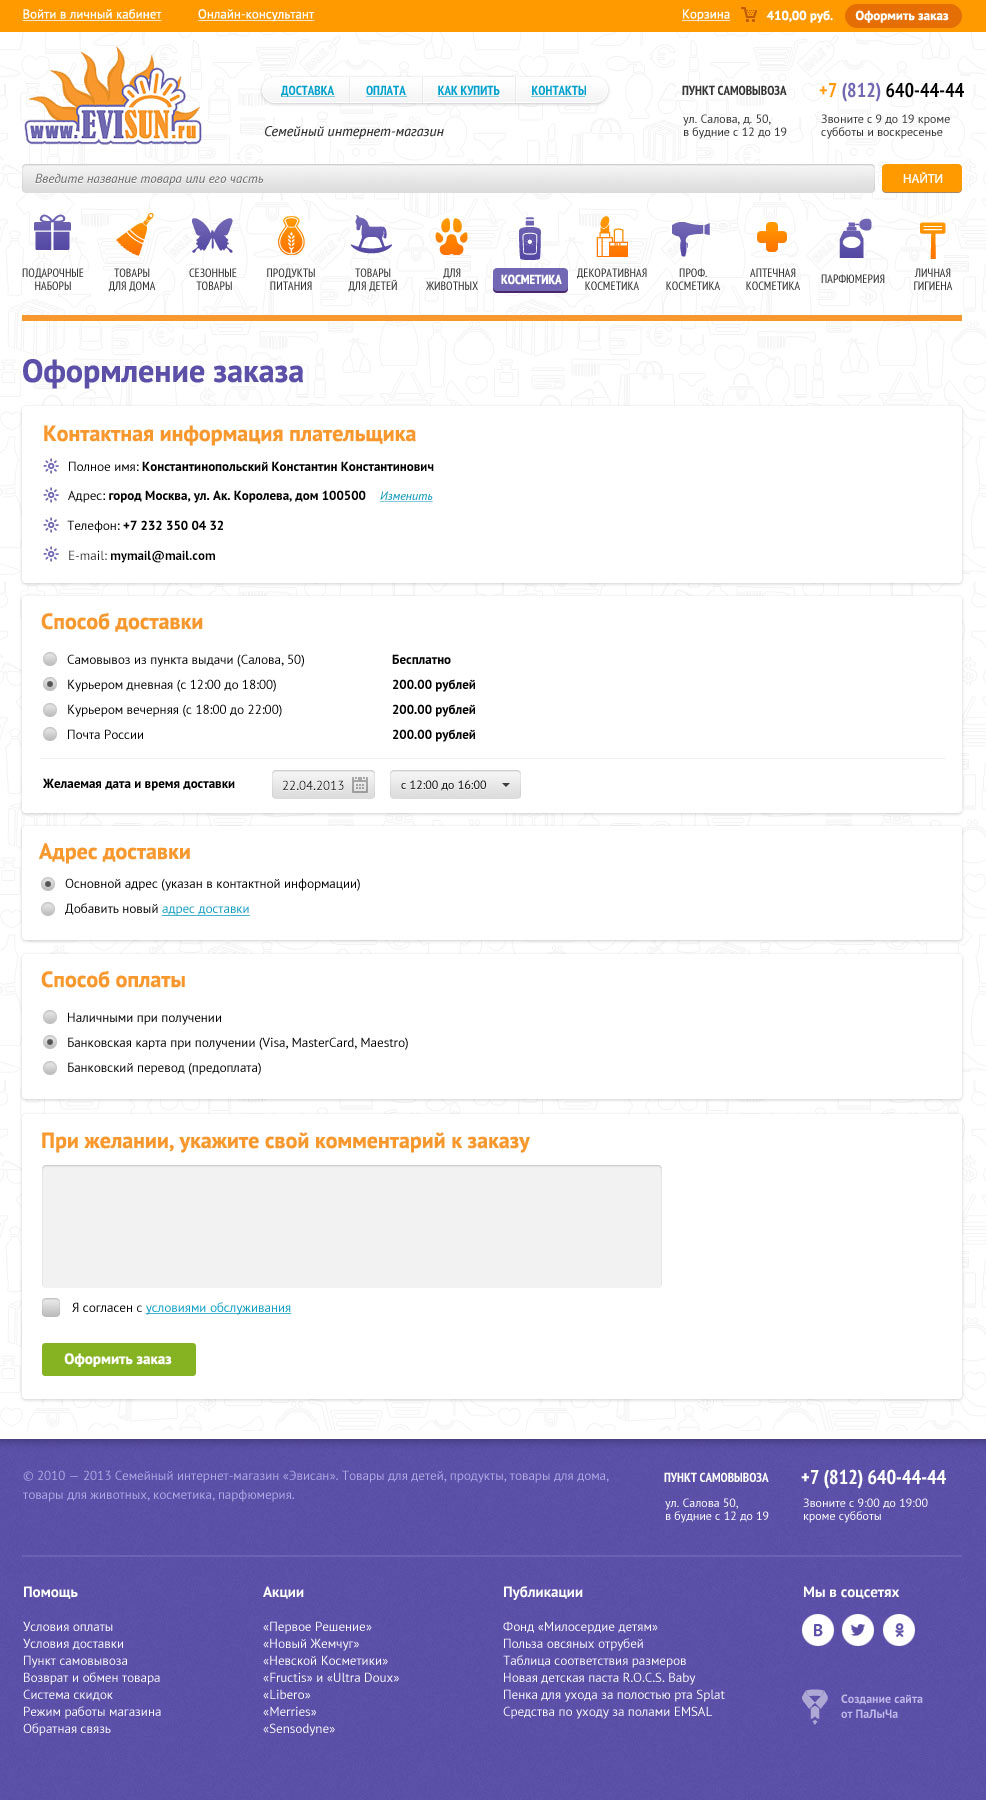The image size is (986, 1800).
Task: Select Наличными при получении payment option
Action: point(50,1017)
